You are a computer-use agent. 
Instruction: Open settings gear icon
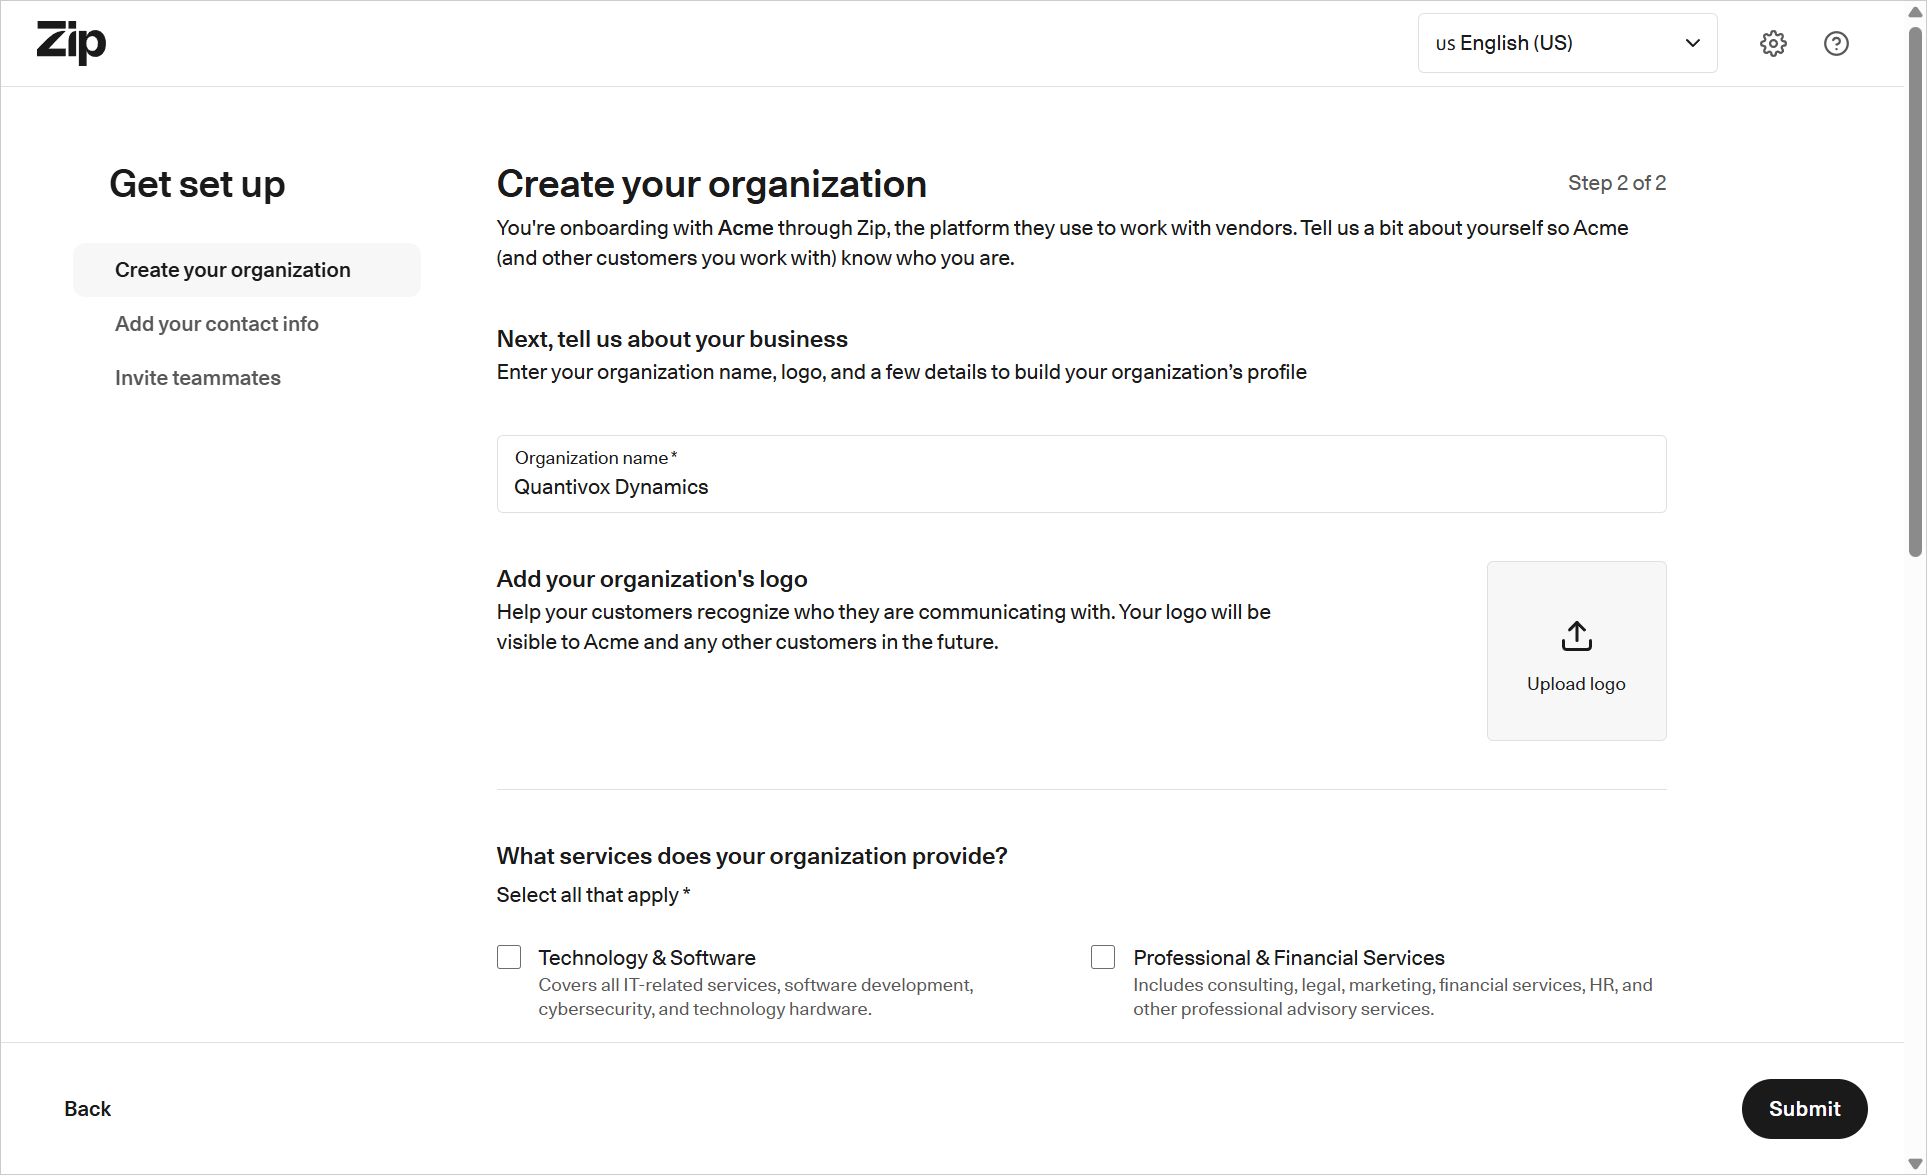[1773, 43]
